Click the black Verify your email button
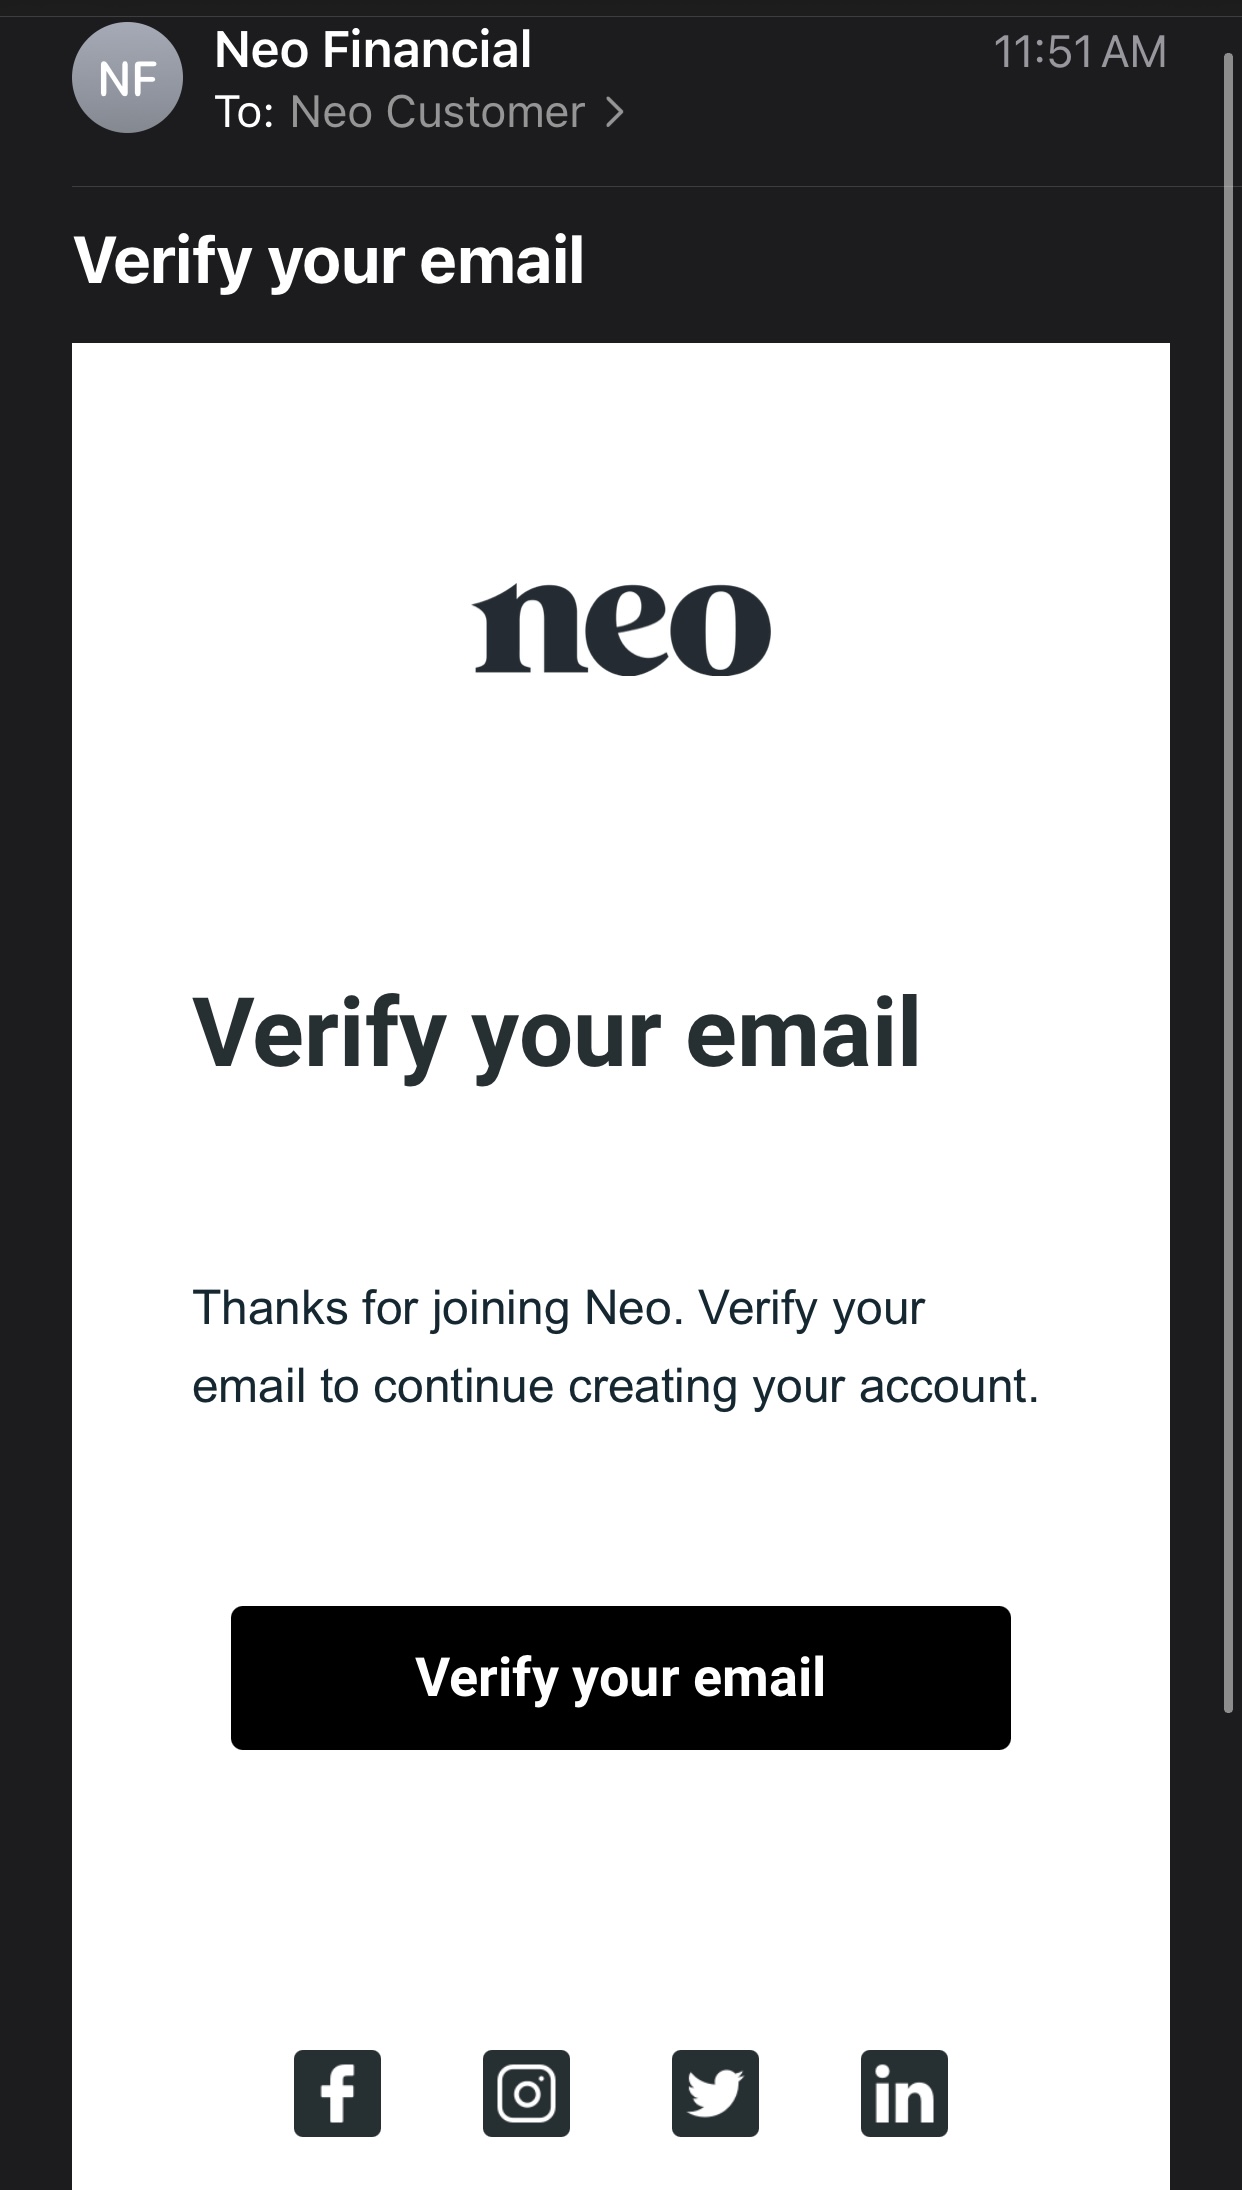The height and width of the screenshot is (2190, 1242). [x=621, y=1678]
